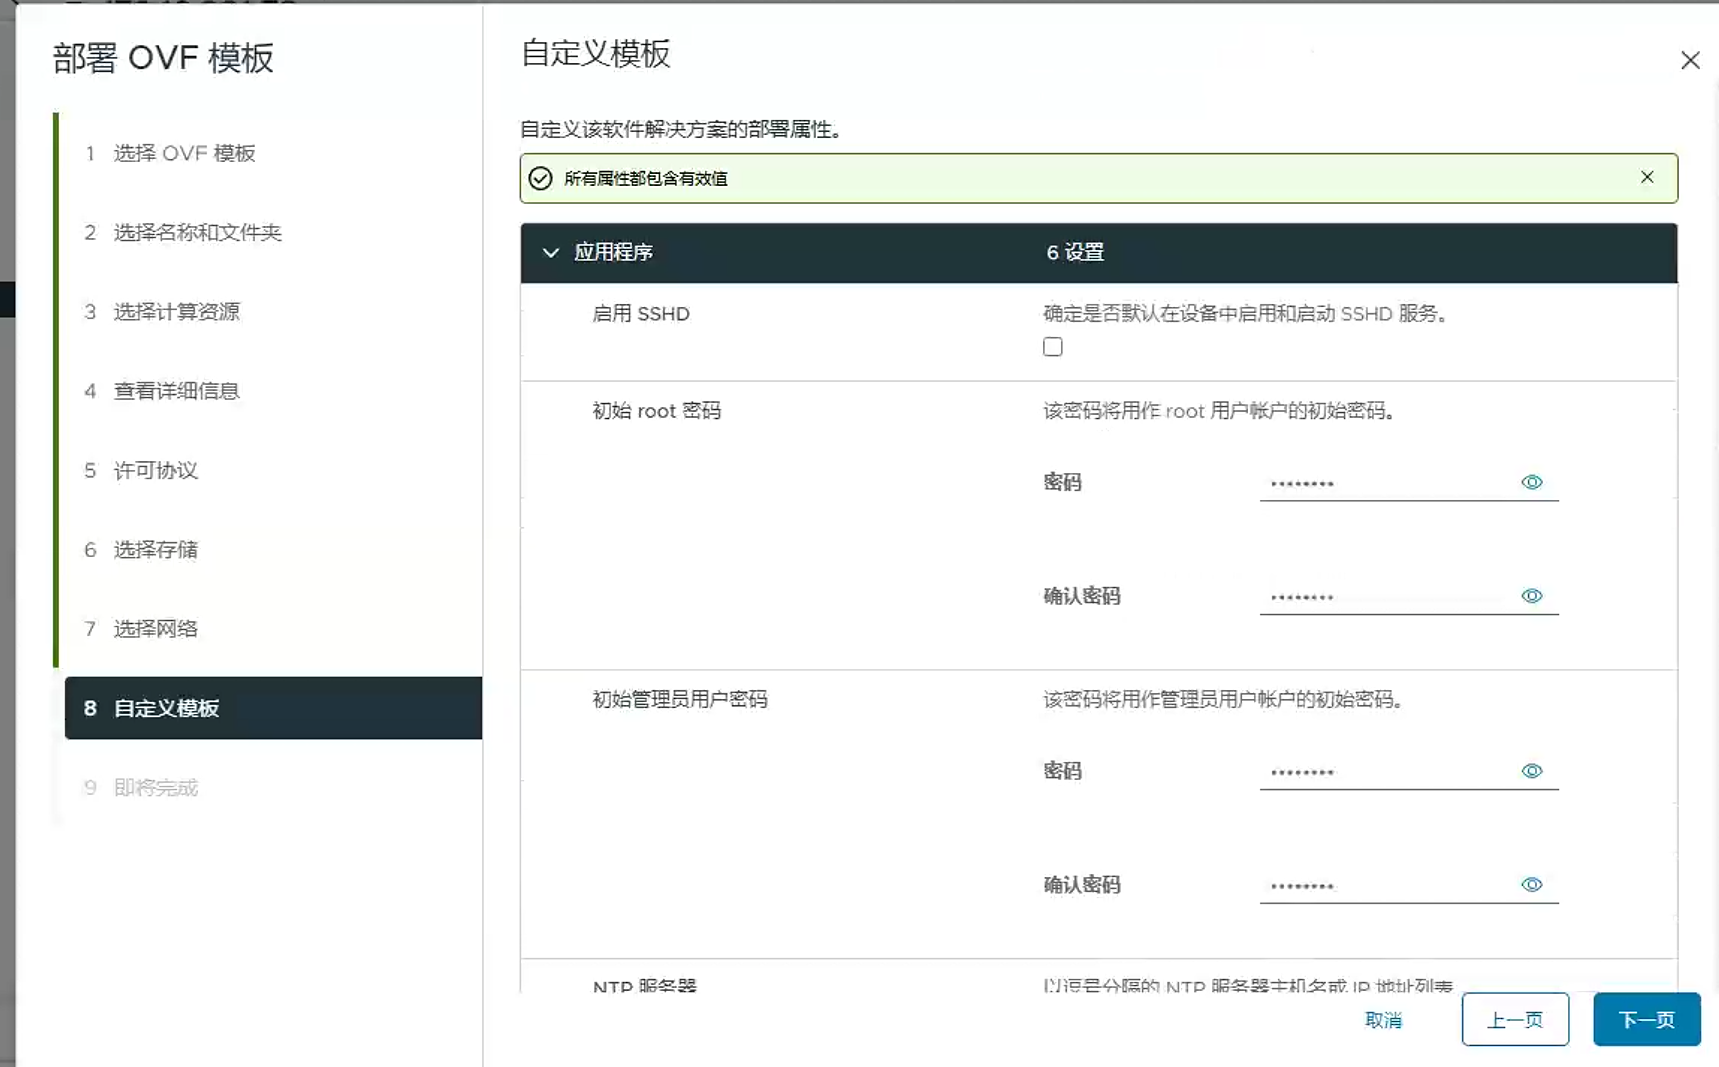Navigate to step 6 选择存储
This screenshot has height=1067, width=1719.
155,550
